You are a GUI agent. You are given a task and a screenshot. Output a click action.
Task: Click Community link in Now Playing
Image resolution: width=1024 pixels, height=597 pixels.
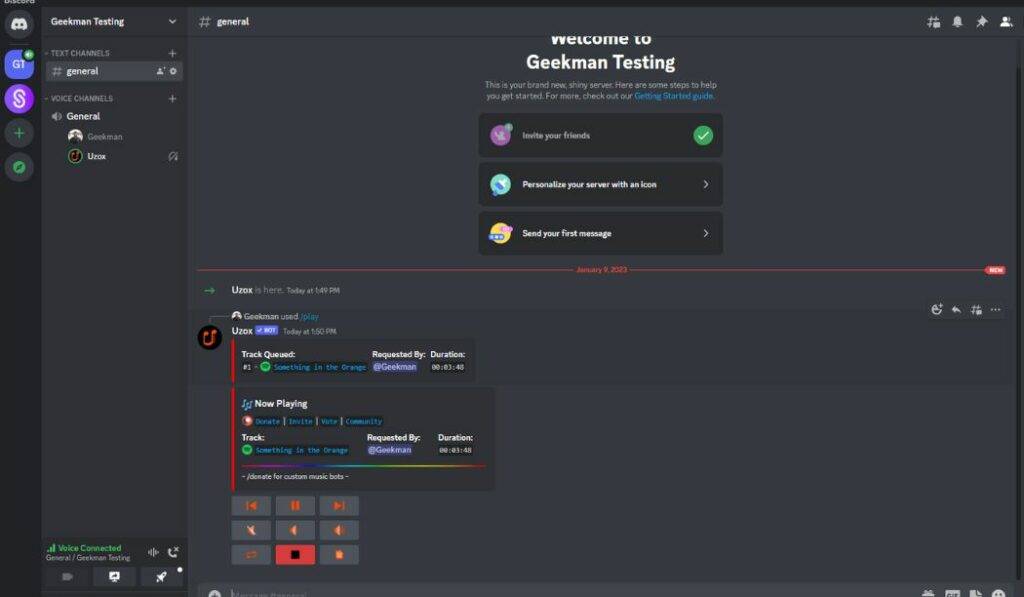(364, 421)
